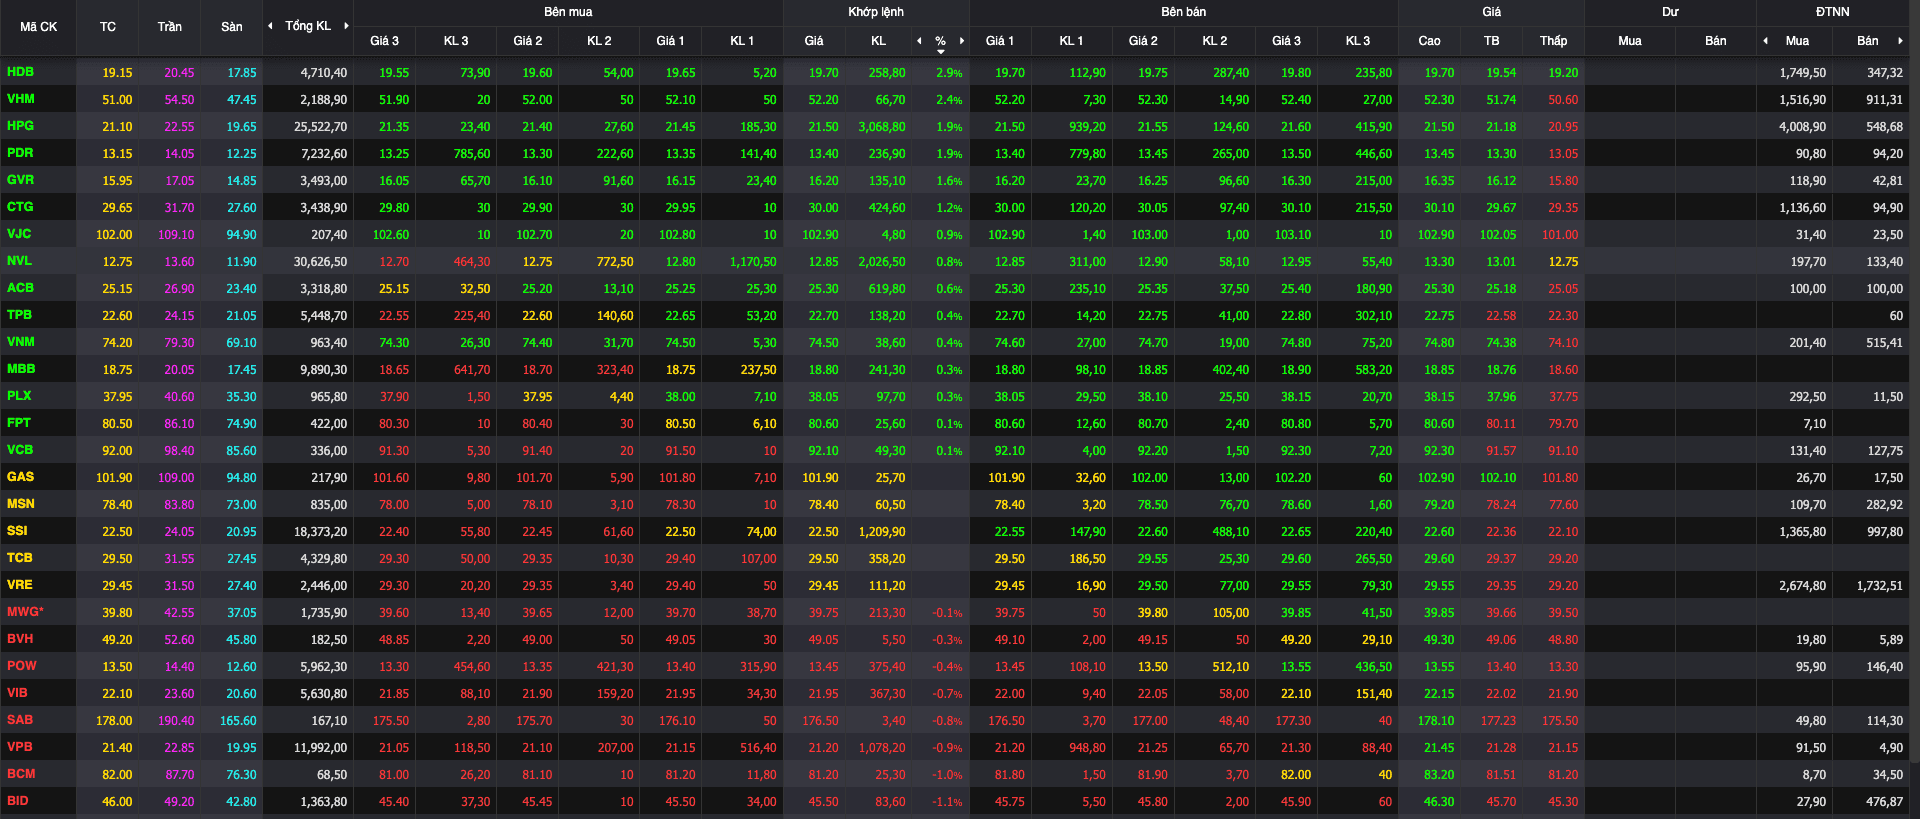
Task: Select the GAS ticker symbol
Action: click(x=20, y=477)
